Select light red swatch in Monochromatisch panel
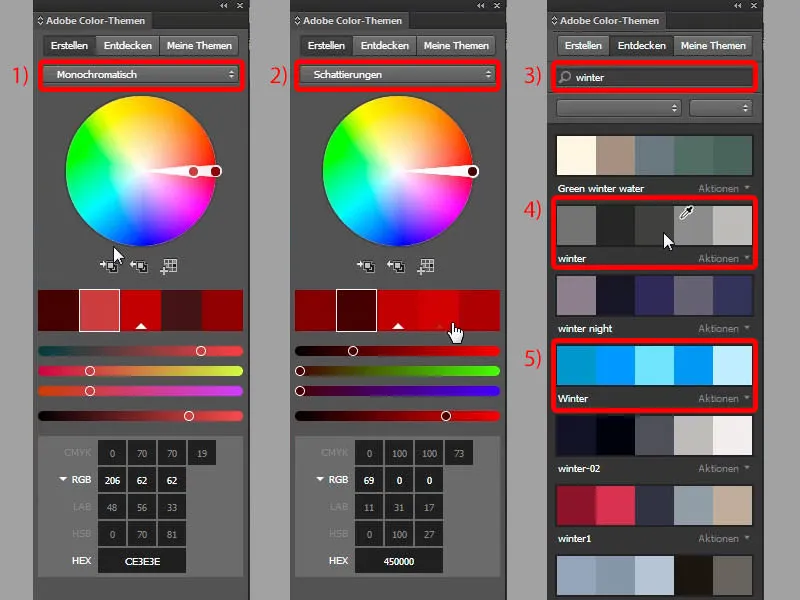The width and height of the screenshot is (800, 600). pos(99,310)
